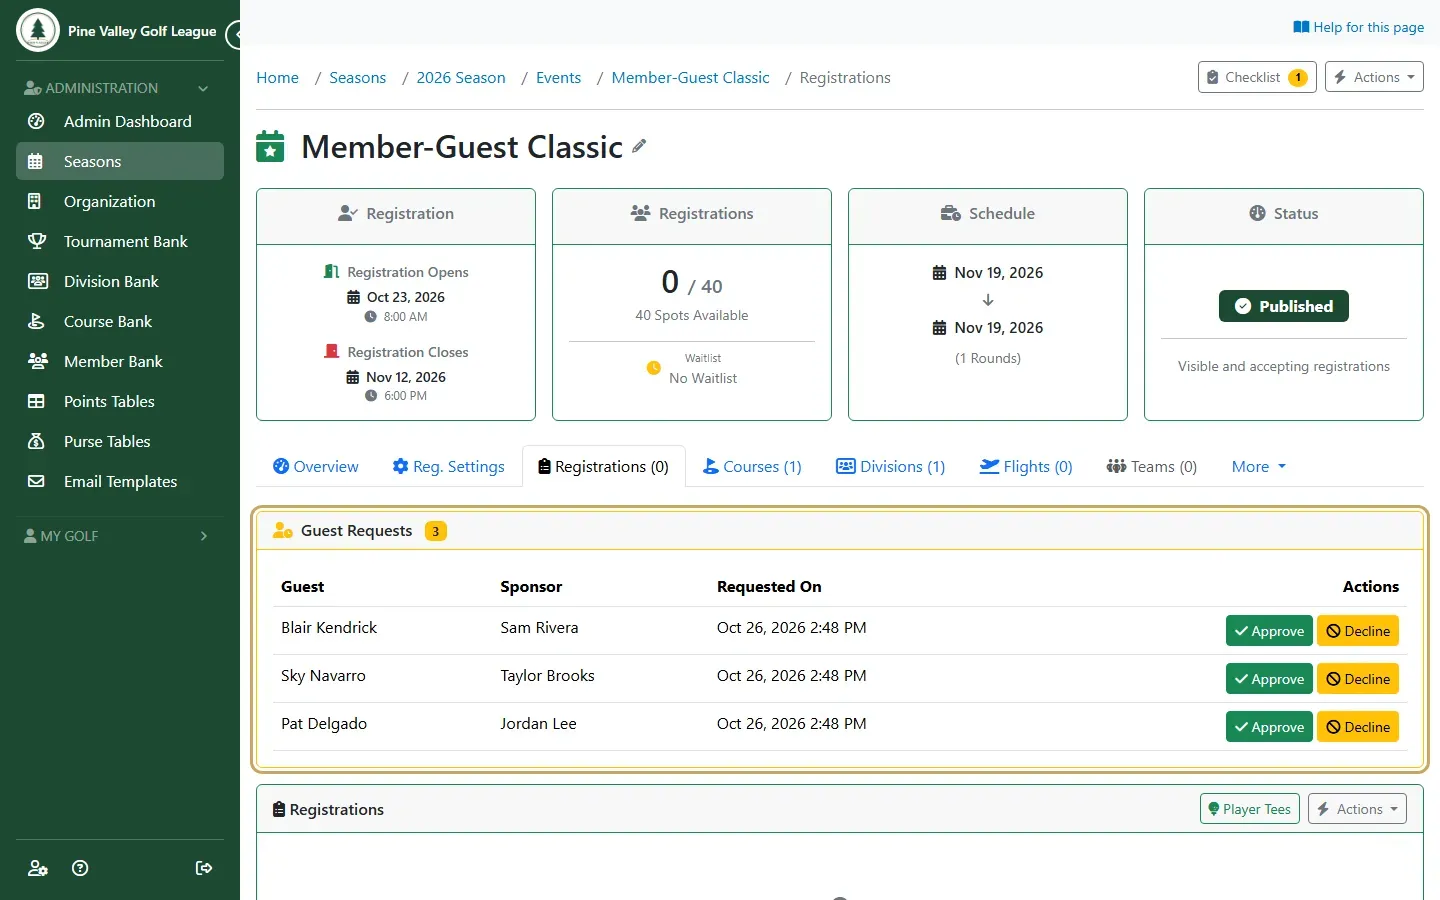Click the user settings icon in sidebar footer
Viewport: 1440px width, 900px height.
(38, 868)
